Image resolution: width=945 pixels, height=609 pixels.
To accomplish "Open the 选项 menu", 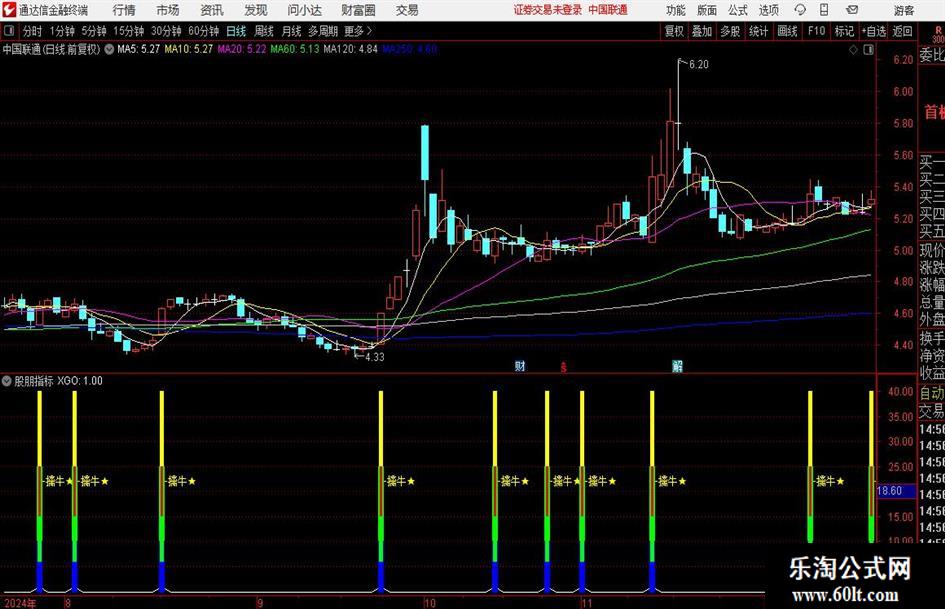I will pyautogui.click(x=768, y=10).
